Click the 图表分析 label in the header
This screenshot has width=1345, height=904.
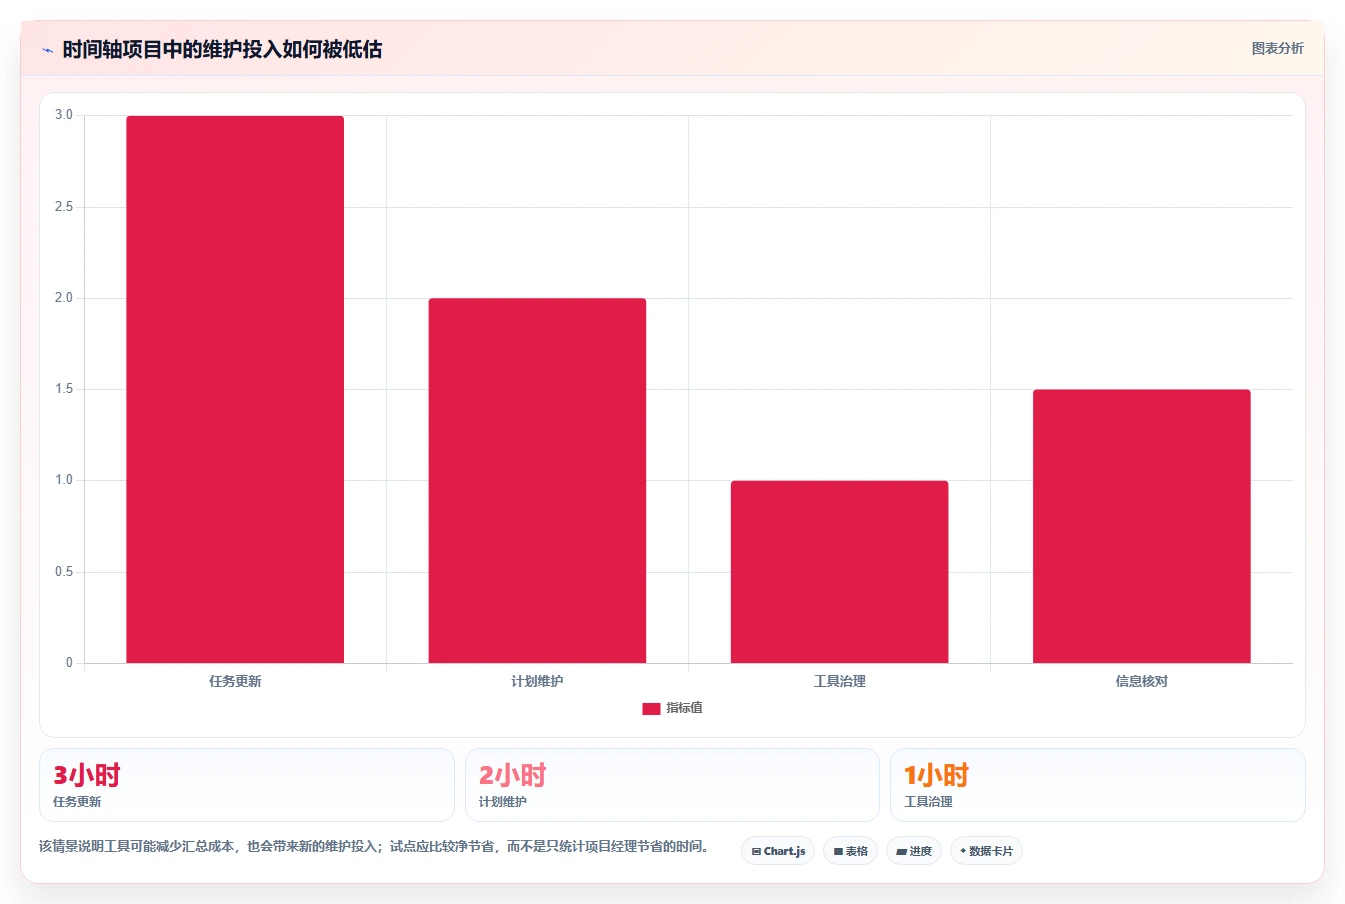point(1277,48)
